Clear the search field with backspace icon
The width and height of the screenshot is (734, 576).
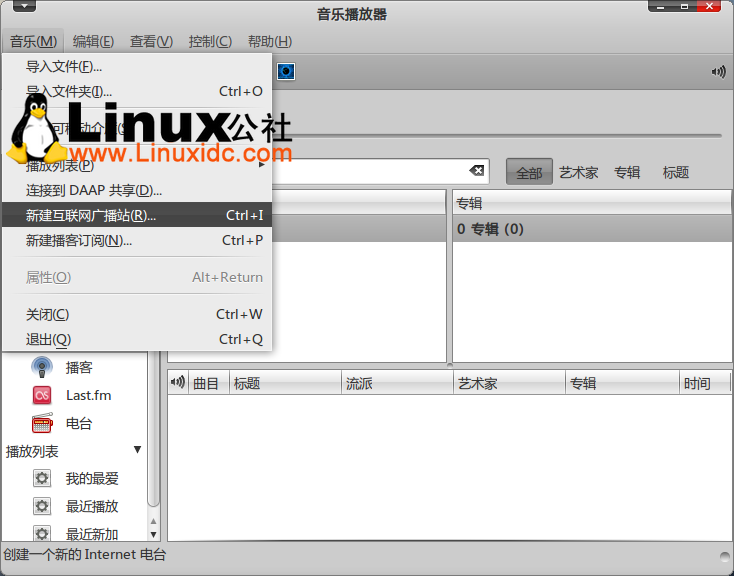(477, 171)
